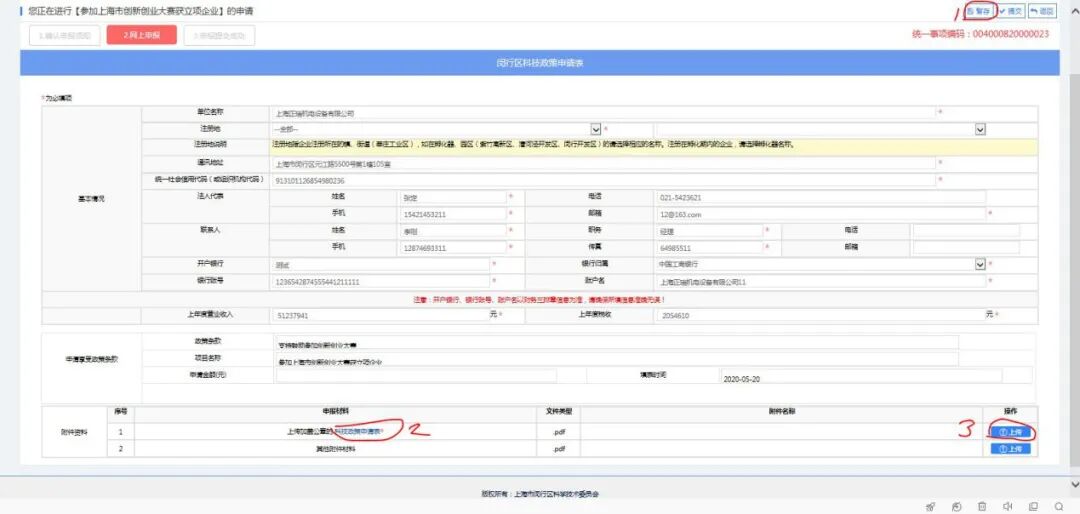
Task: Click the 邮箱 field with 12@163.com
Action: 821,214
